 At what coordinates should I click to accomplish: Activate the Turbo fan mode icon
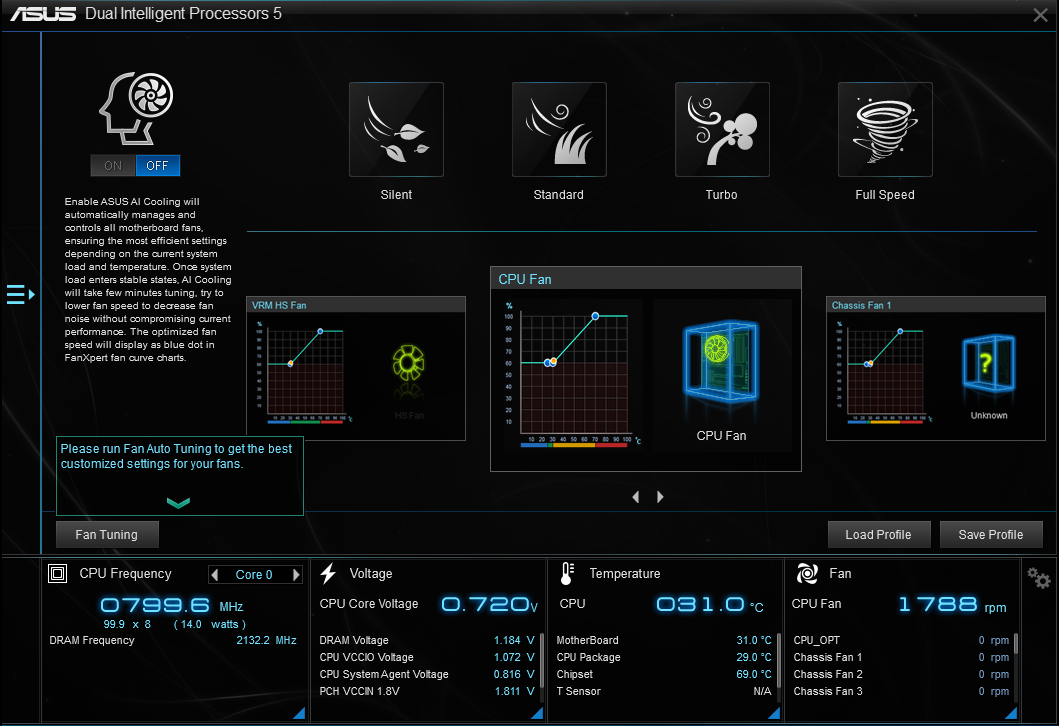721,129
